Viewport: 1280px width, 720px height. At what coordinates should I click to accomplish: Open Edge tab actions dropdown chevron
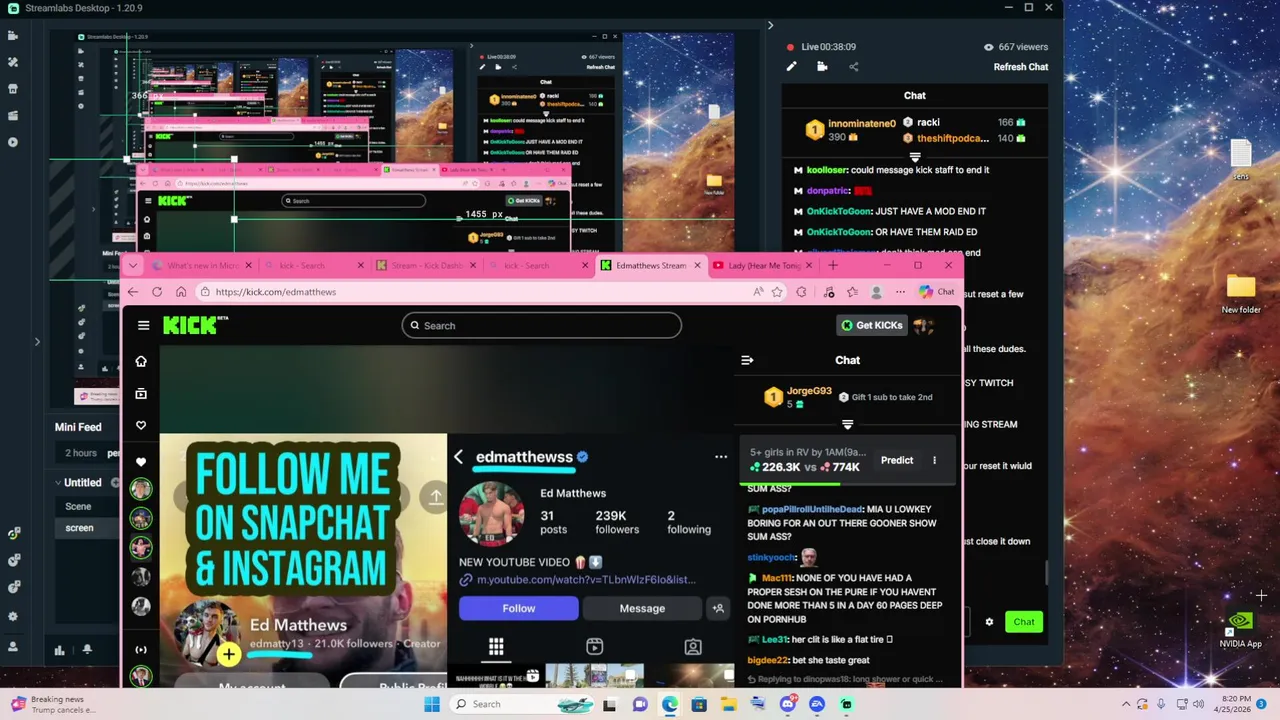[133, 265]
